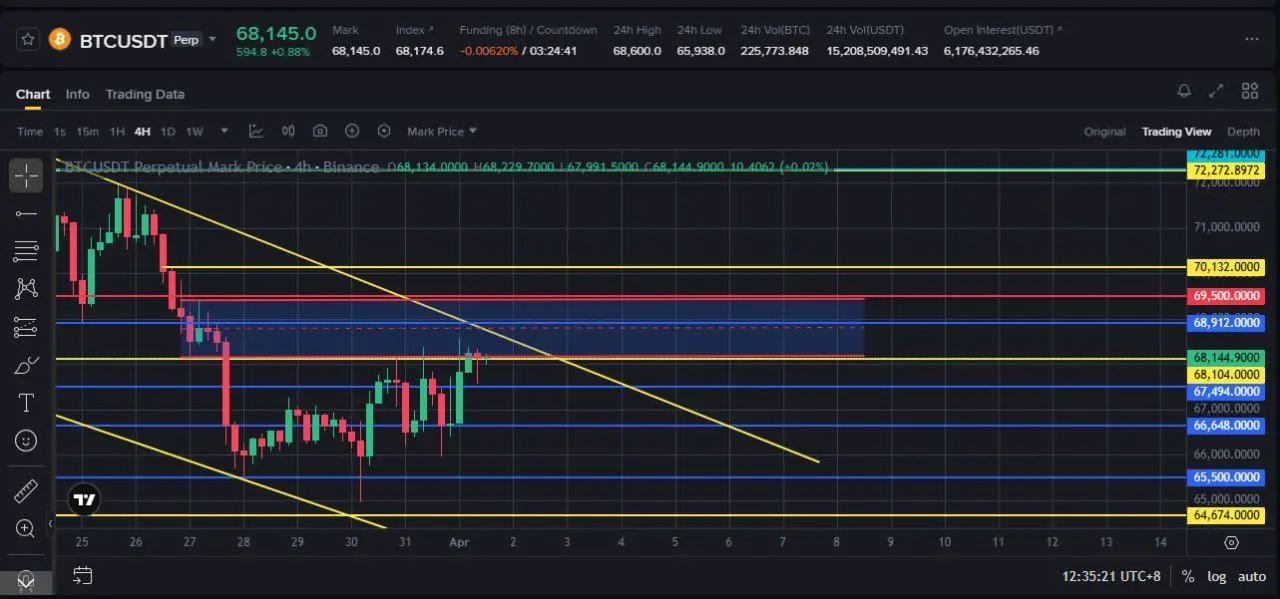Open the emoji icons tool
Screen dimensions: 1280x599
point(26,440)
